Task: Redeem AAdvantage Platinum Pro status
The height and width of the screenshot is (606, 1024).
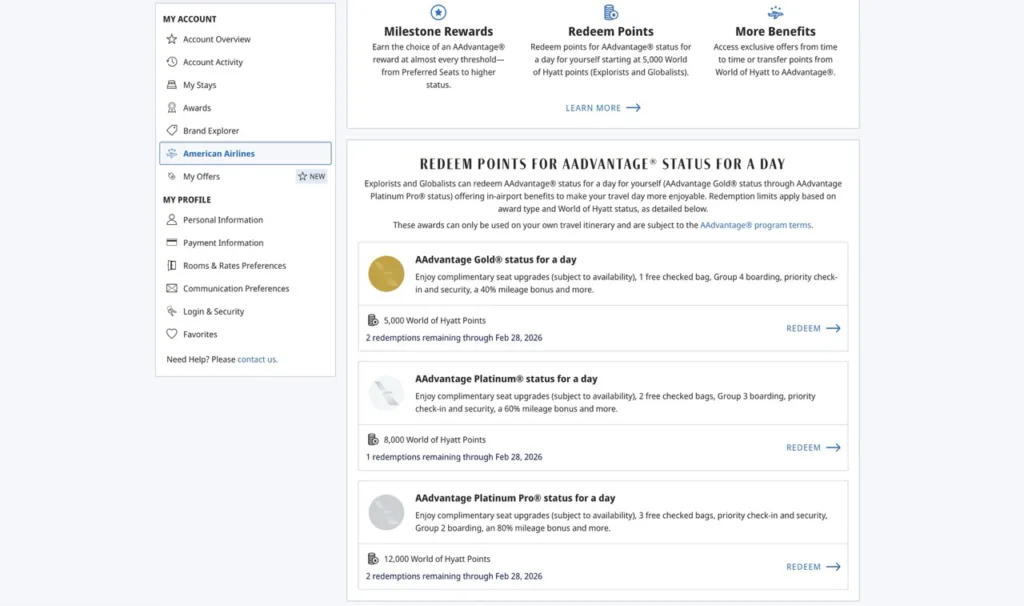Action: pyautogui.click(x=812, y=567)
